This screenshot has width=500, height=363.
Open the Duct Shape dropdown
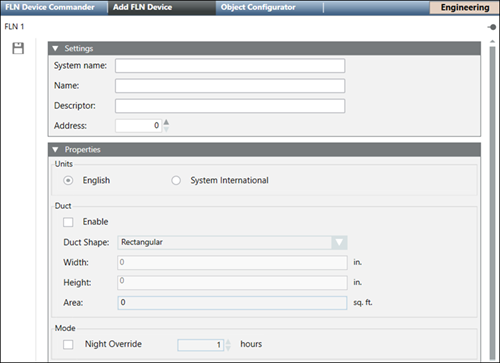point(339,242)
